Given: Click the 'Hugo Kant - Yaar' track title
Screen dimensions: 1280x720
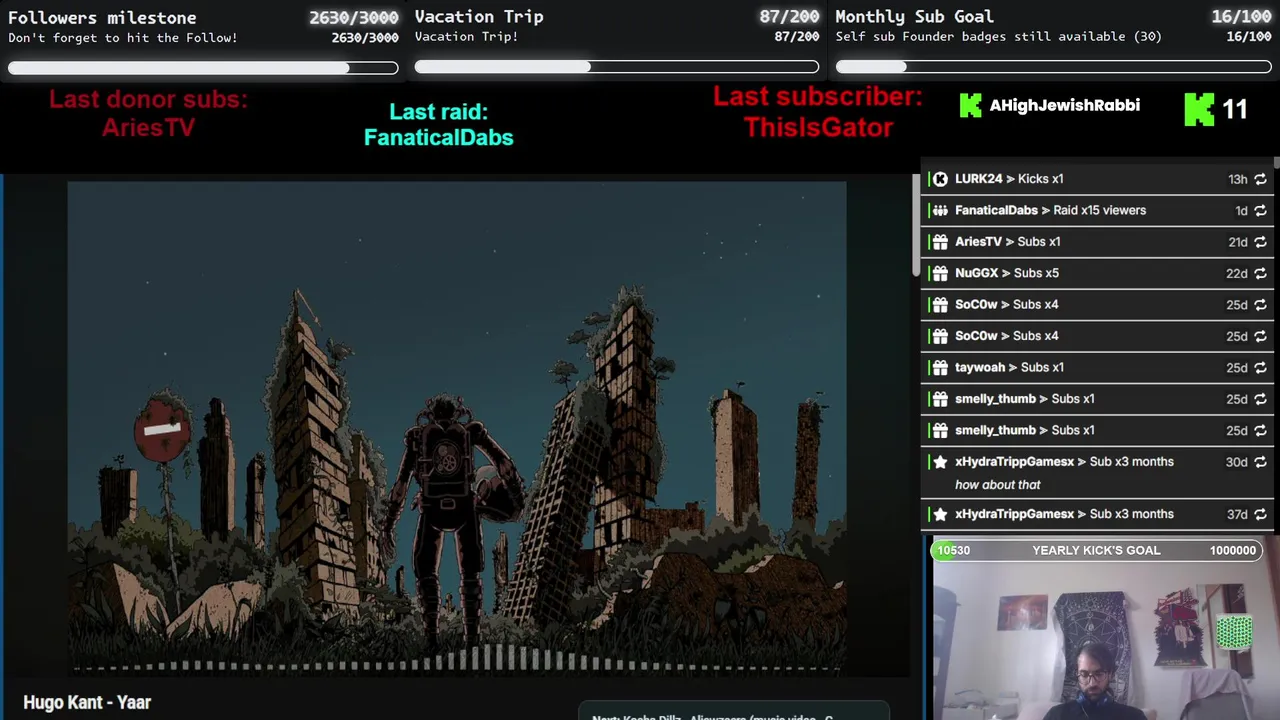Looking at the screenshot, I should click(87, 702).
